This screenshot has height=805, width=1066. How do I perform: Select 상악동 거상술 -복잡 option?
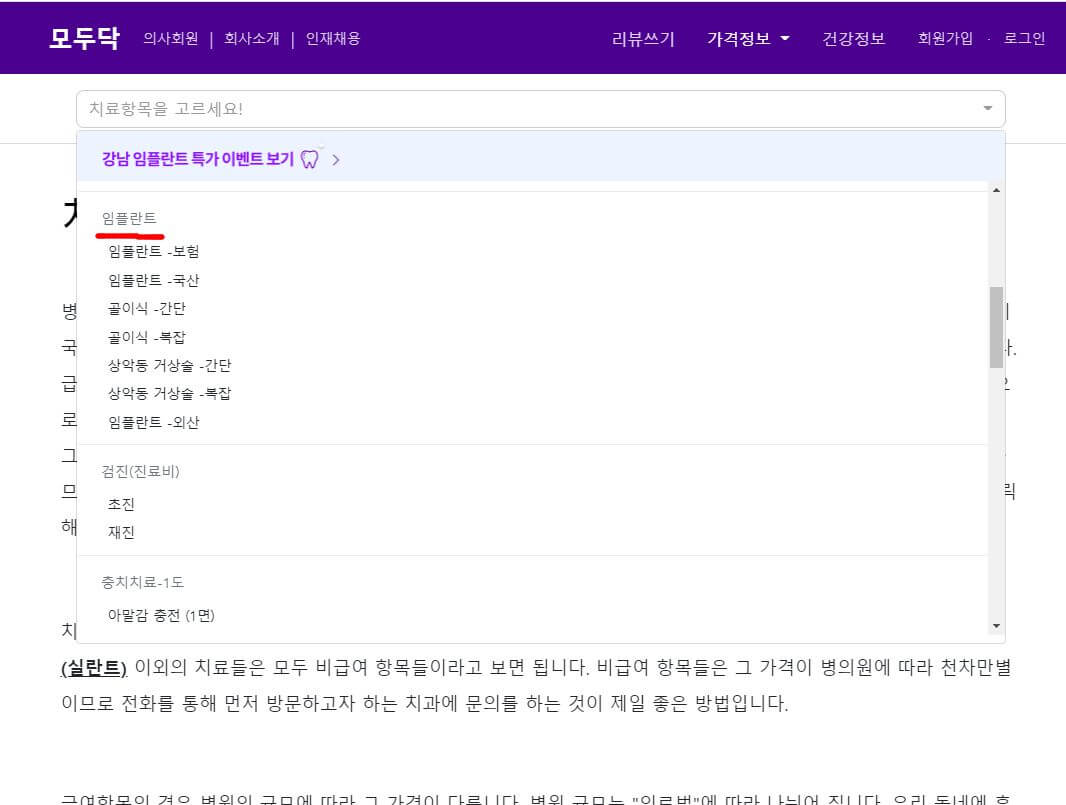tap(168, 393)
